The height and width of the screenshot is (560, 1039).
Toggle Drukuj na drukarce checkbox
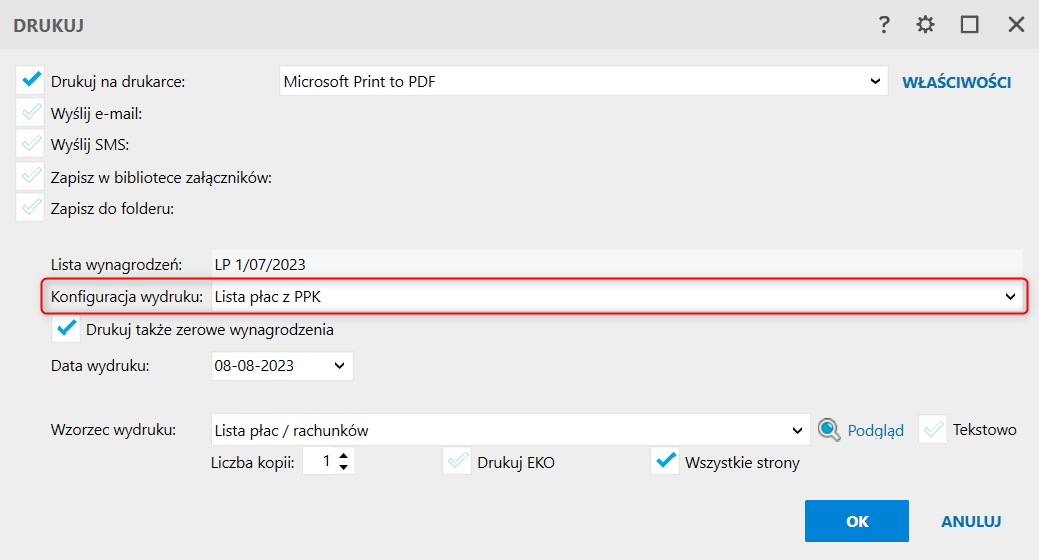pos(32,81)
